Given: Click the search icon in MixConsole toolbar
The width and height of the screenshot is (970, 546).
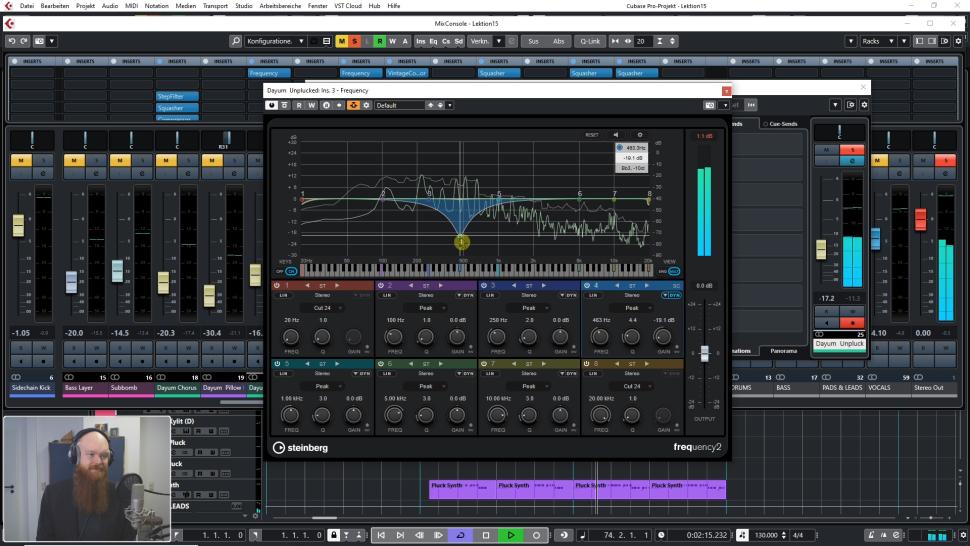Looking at the screenshot, I should pos(236,41).
